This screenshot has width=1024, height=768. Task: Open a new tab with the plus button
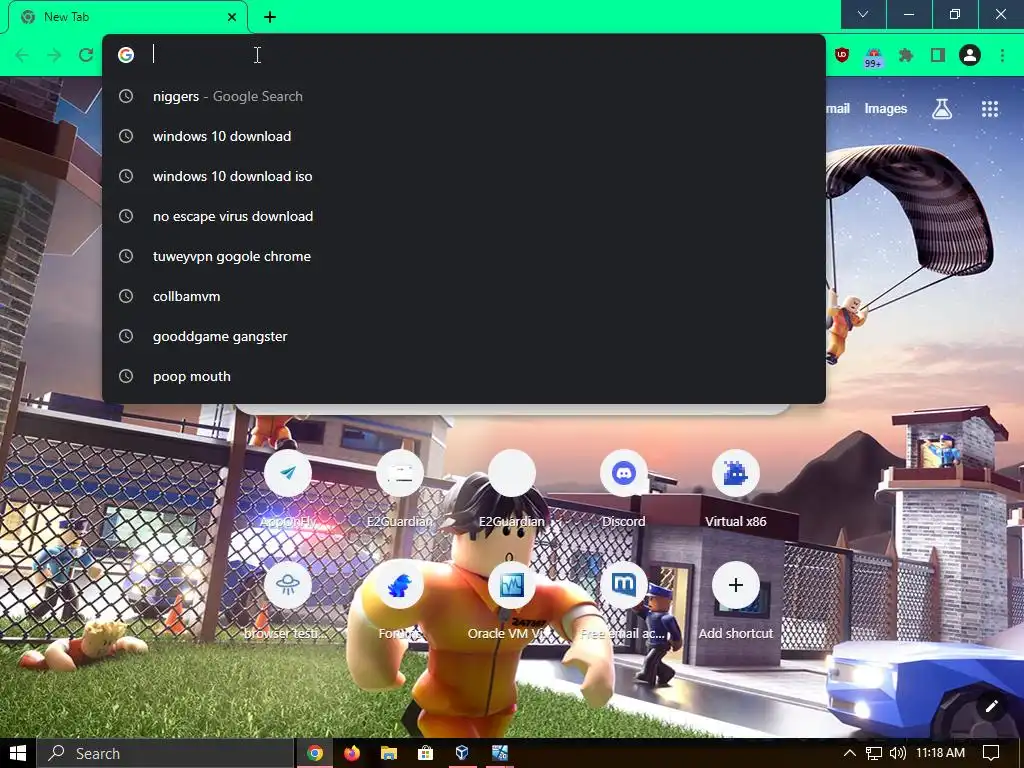[270, 17]
